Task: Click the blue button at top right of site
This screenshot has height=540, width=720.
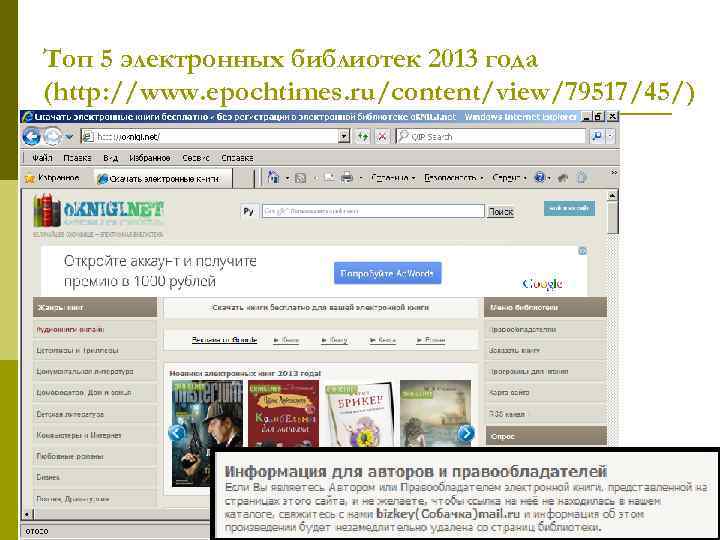Action: pyautogui.click(x=569, y=208)
